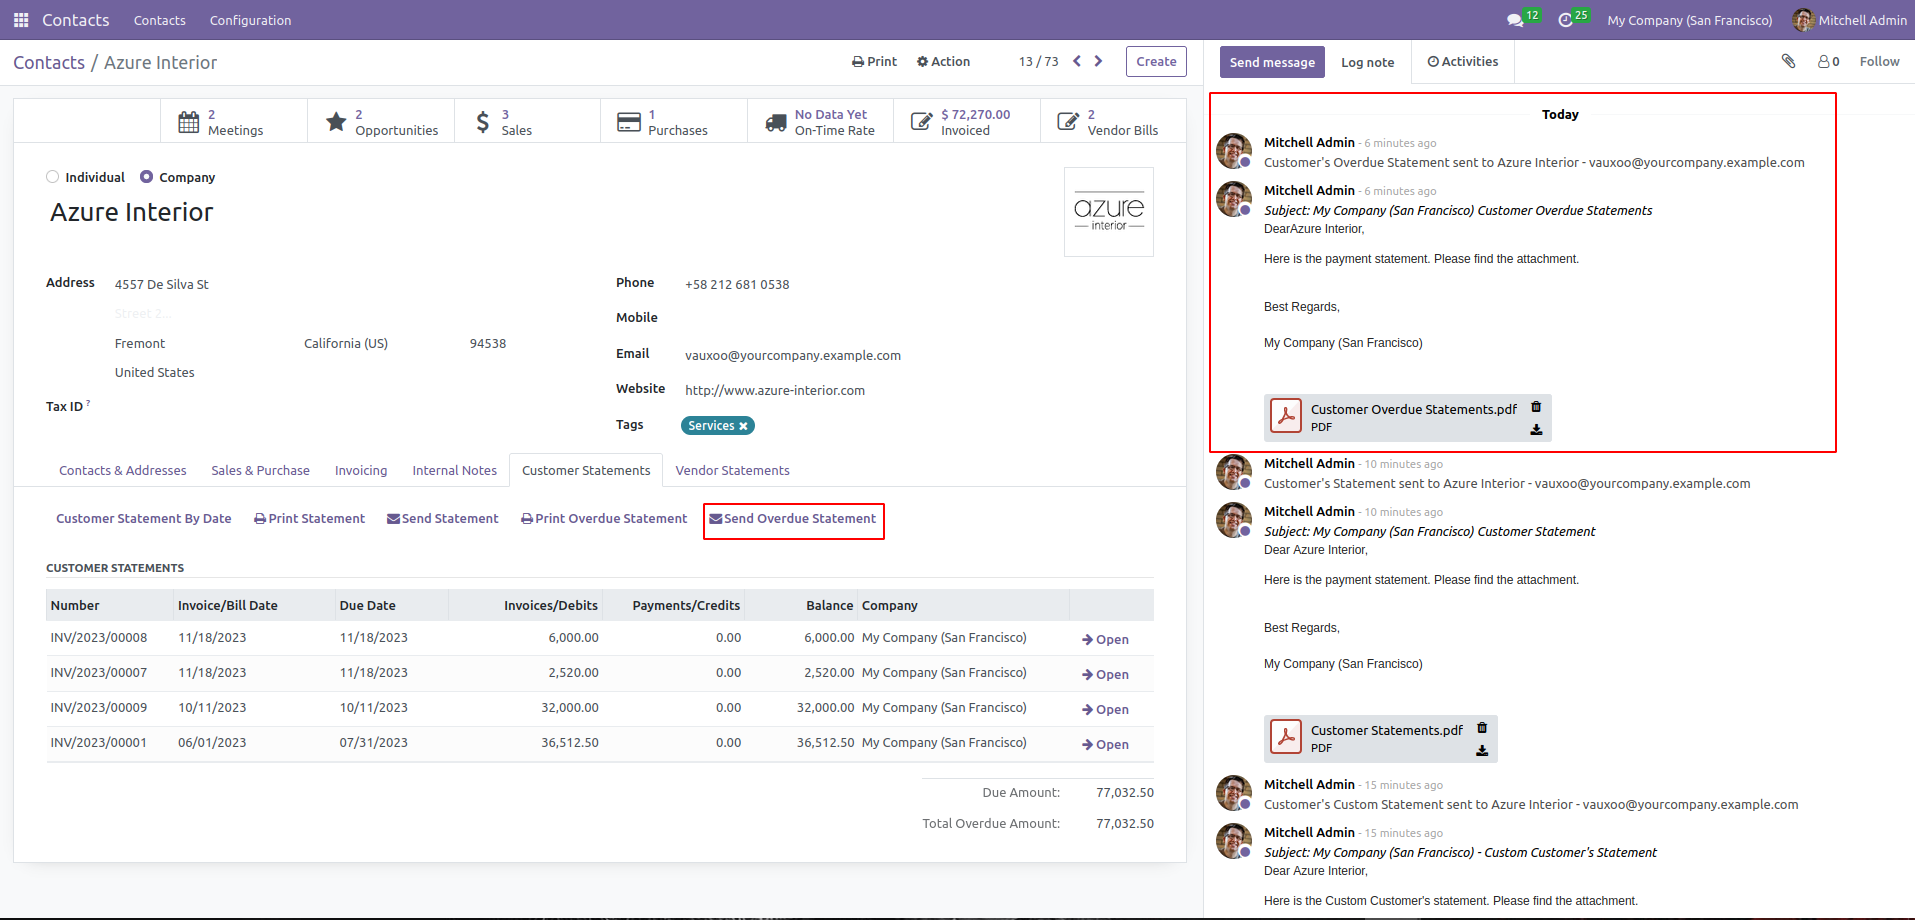Click the Contacts breadcrumb link
Image resolution: width=1915 pixels, height=920 pixels.
(x=49, y=62)
